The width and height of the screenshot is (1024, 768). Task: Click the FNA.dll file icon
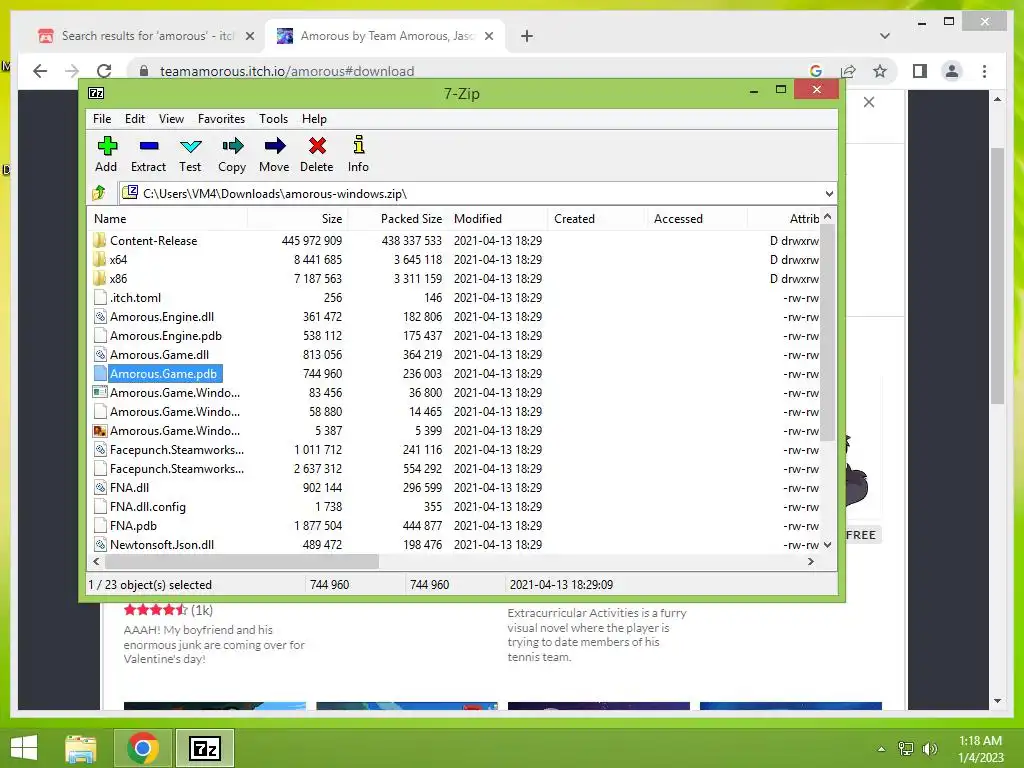coord(100,487)
